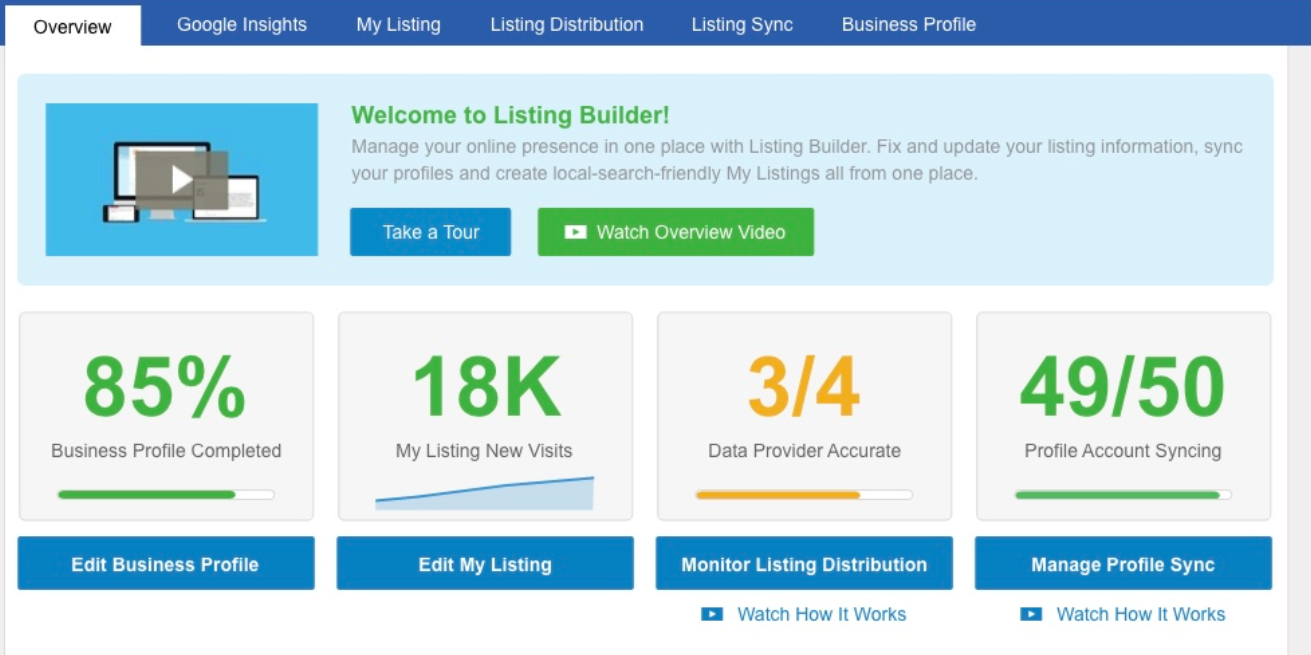
Task: Click video icon under Monitor Listing Distribution
Action: (x=712, y=614)
